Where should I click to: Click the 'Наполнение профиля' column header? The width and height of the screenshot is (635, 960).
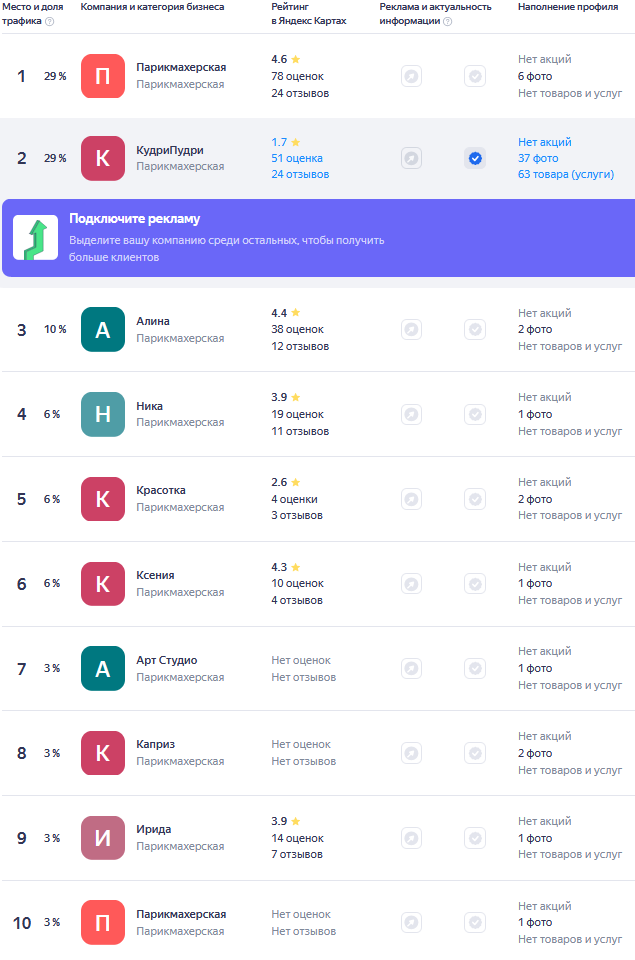568,7
